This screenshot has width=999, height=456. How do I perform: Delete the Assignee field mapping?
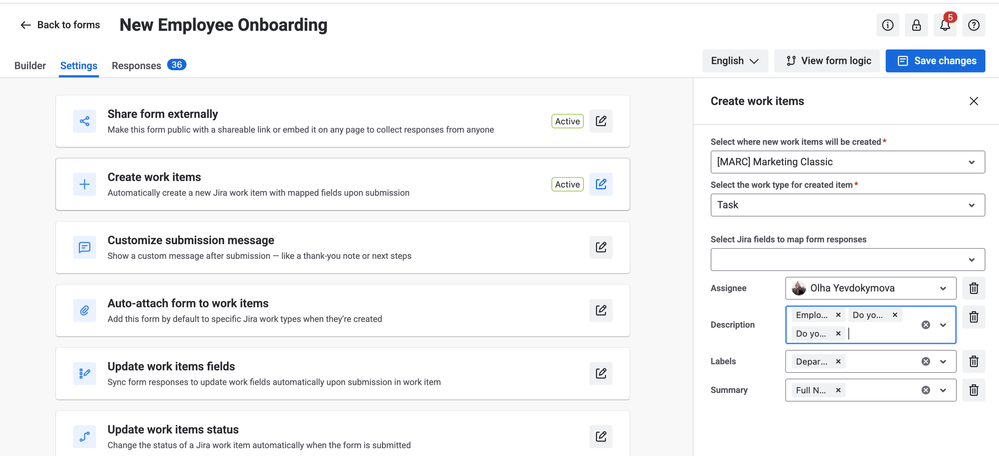tap(974, 289)
